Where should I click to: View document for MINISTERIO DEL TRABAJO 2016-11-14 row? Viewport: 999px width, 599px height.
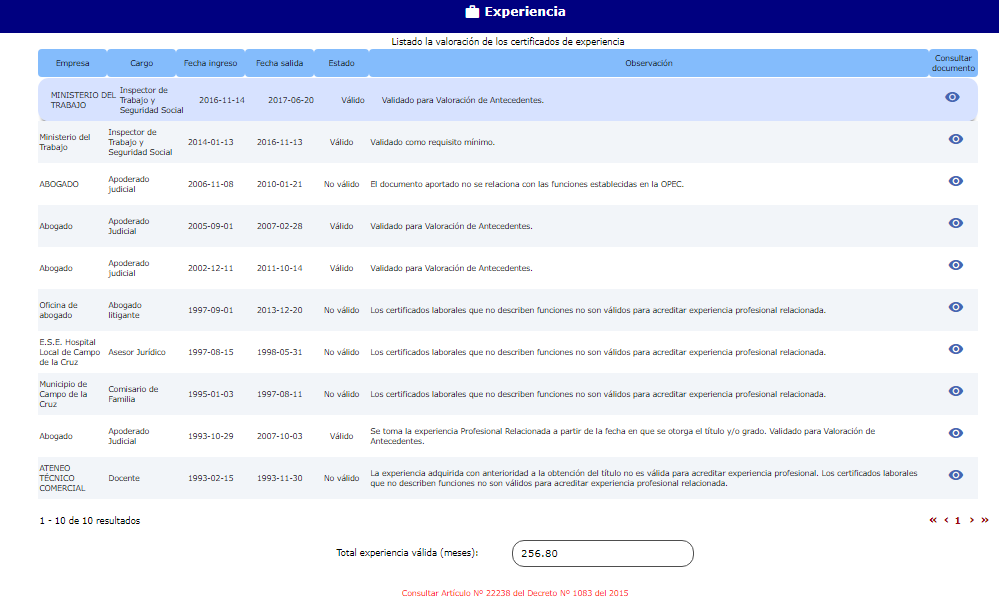click(x=952, y=97)
